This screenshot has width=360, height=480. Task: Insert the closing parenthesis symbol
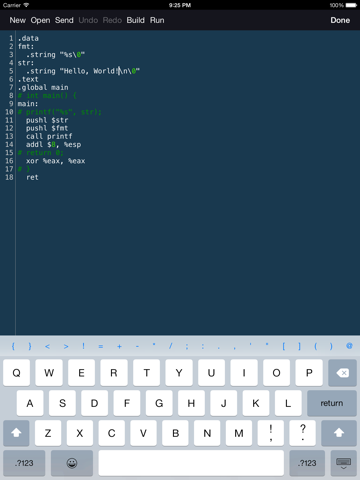click(x=331, y=346)
